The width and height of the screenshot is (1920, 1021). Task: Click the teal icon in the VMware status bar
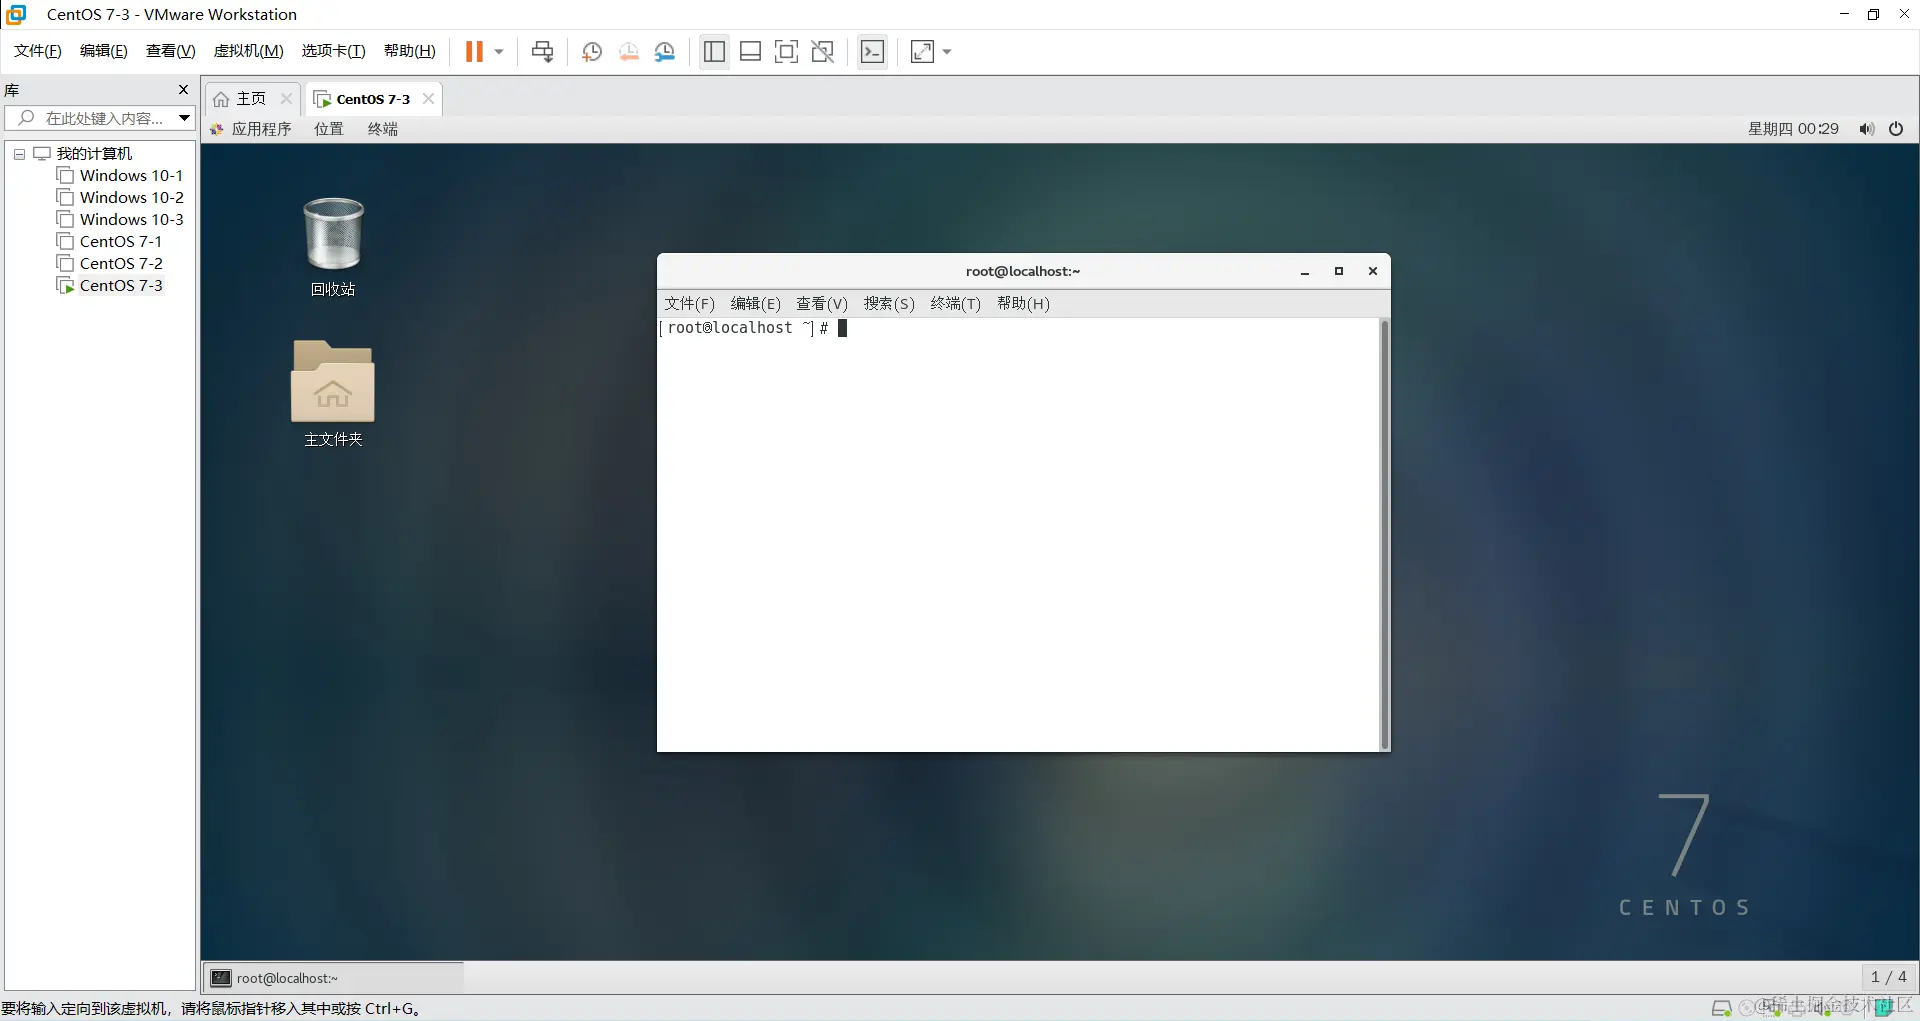pos(1883,1008)
